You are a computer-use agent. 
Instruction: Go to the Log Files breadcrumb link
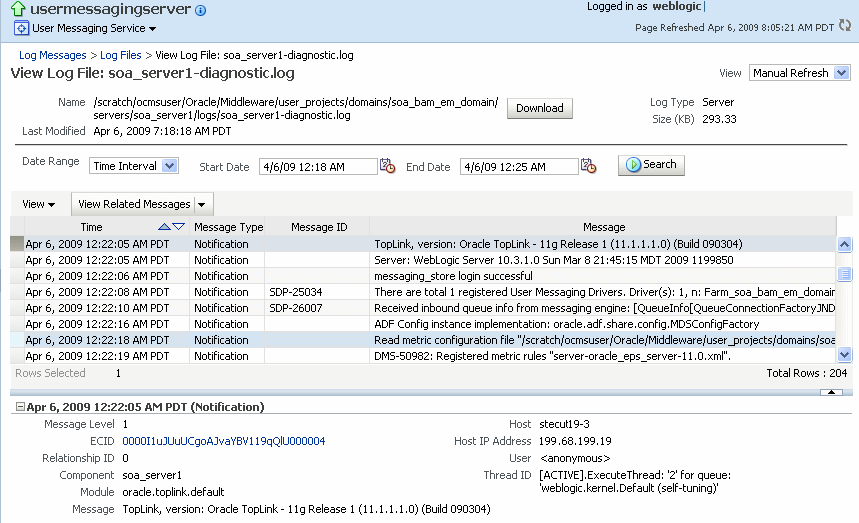[x=121, y=55]
